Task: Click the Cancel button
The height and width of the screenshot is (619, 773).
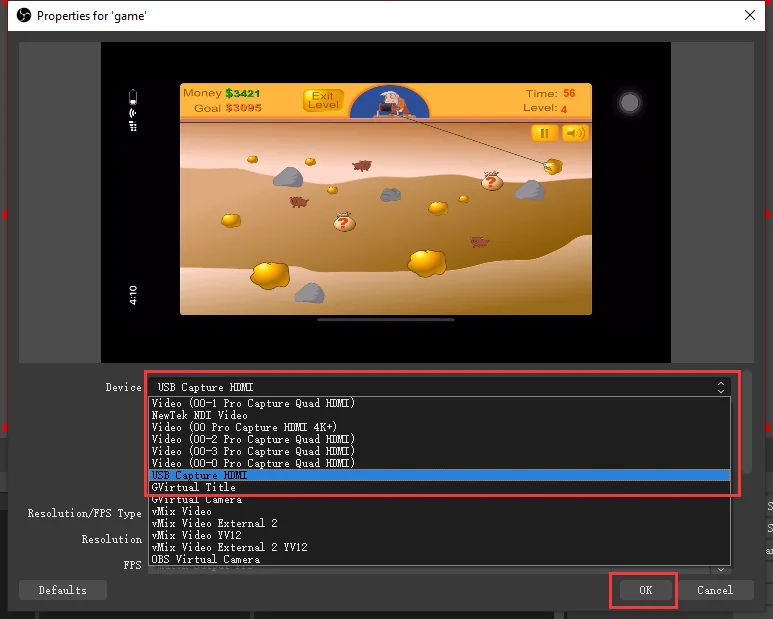Action: pyautogui.click(x=715, y=590)
